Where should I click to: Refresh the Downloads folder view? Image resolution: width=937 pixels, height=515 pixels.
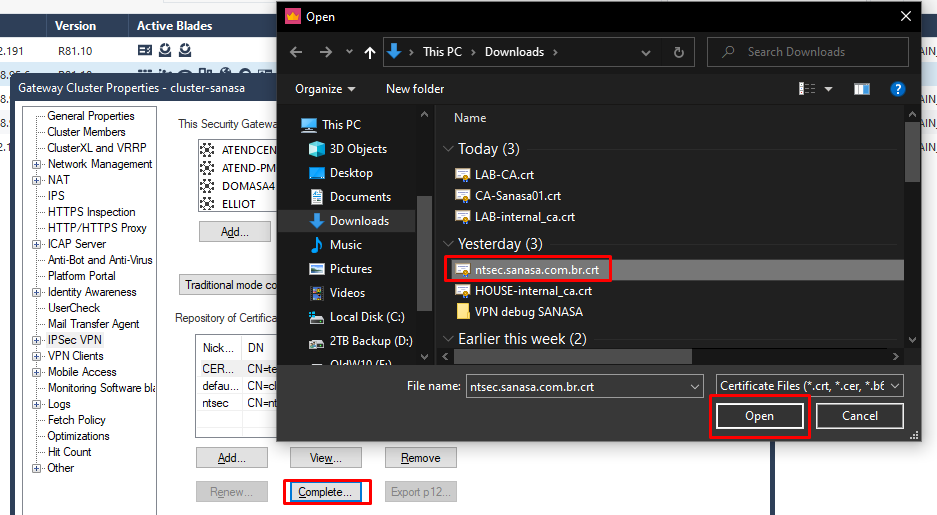pyautogui.click(x=679, y=52)
